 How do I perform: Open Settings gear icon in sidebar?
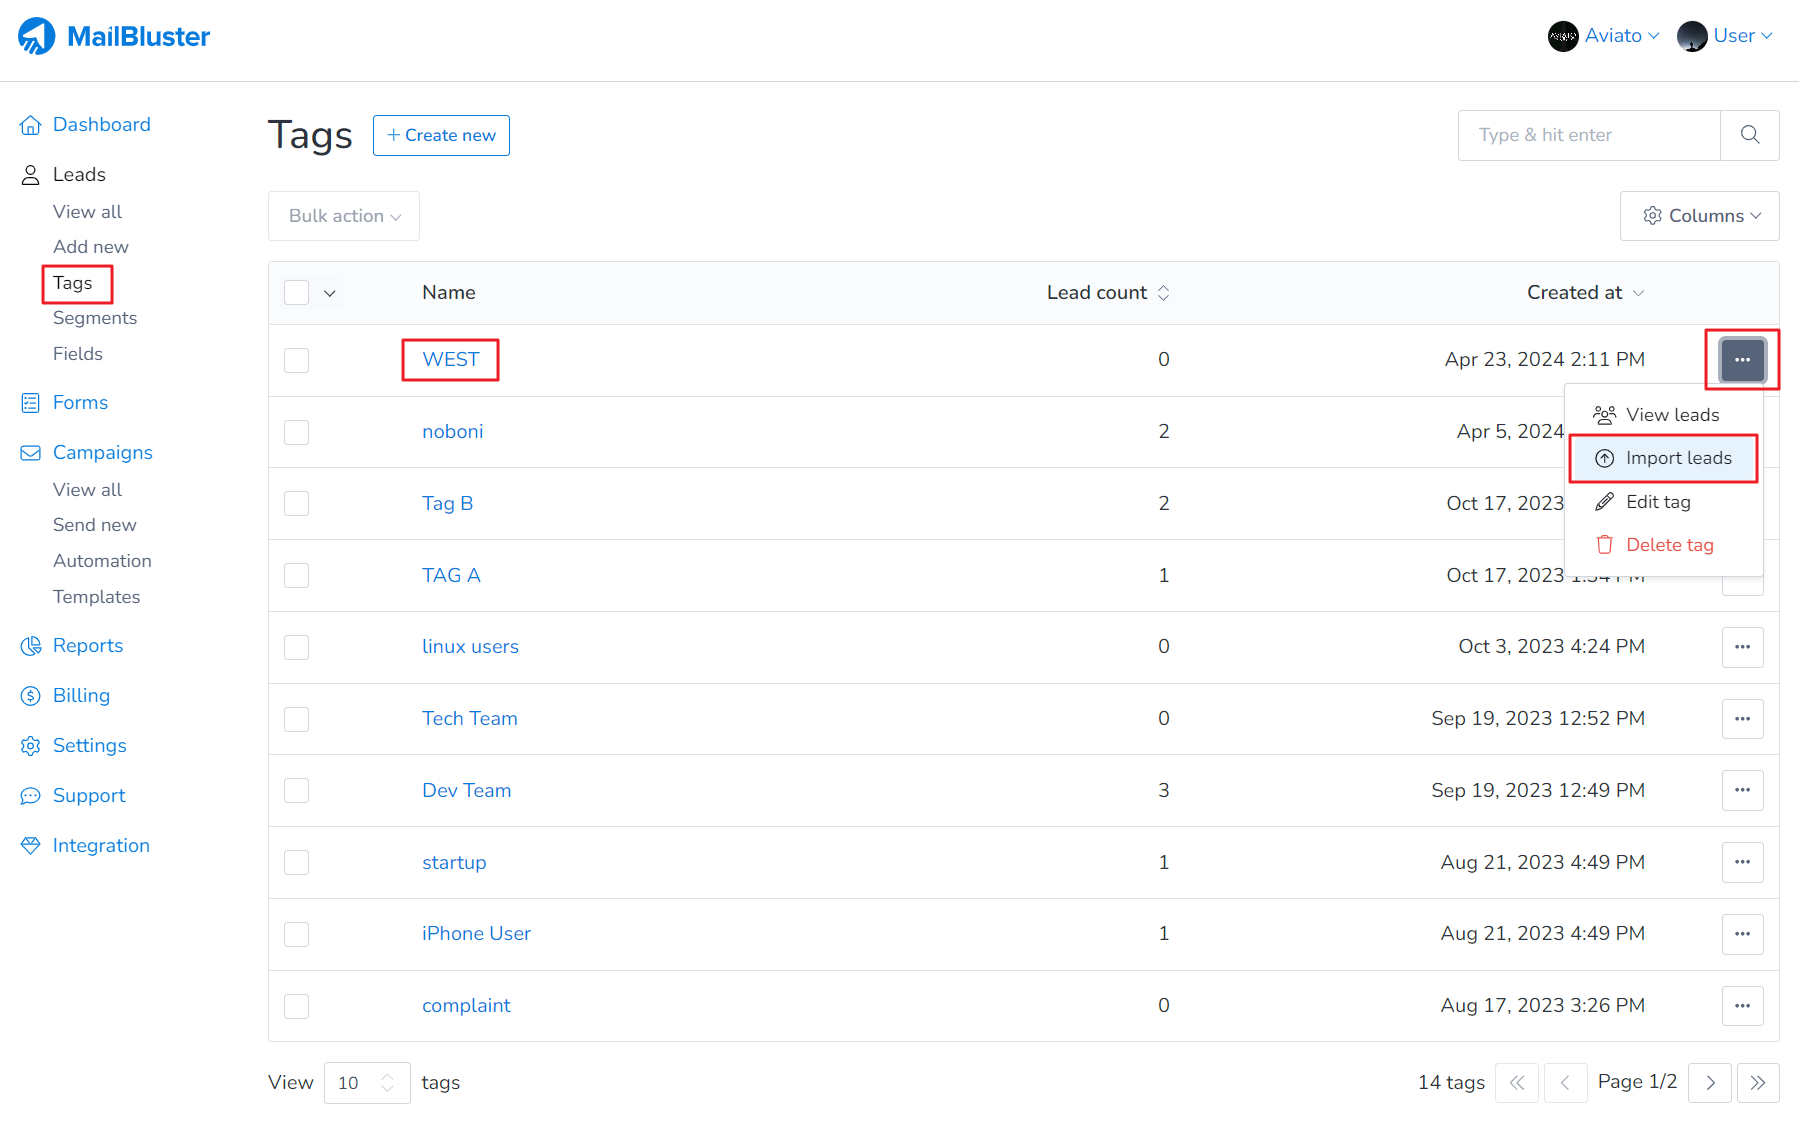coord(31,746)
